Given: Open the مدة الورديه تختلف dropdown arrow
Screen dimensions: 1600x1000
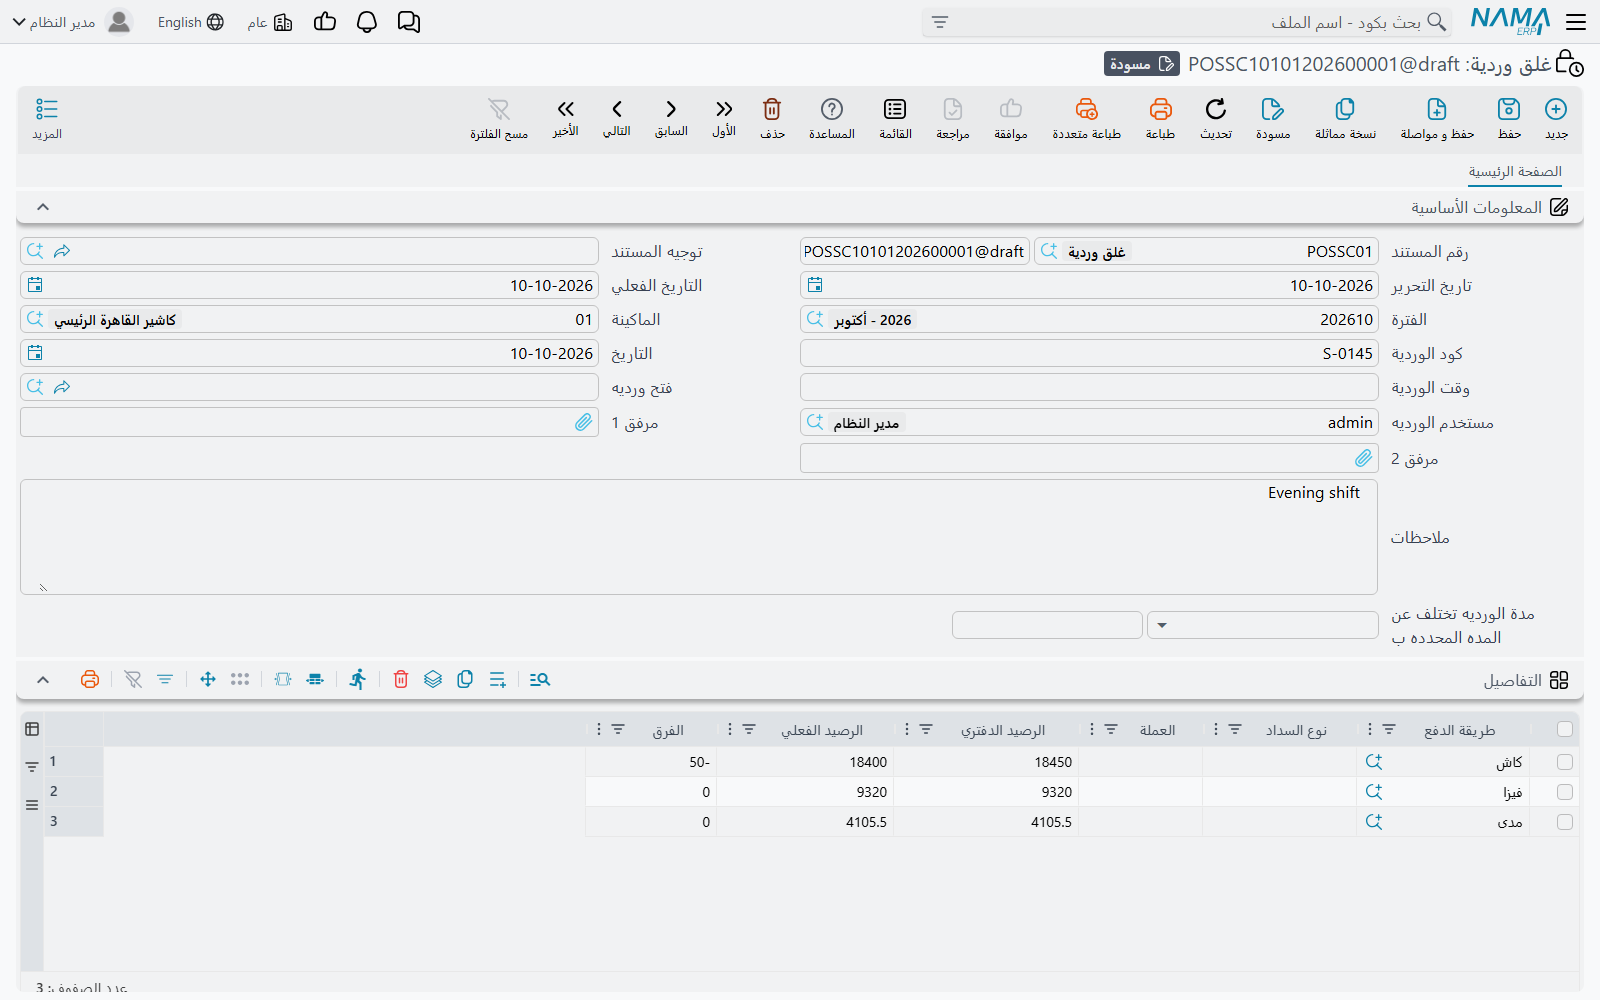Looking at the screenshot, I should pyautogui.click(x=1162, y=626).
